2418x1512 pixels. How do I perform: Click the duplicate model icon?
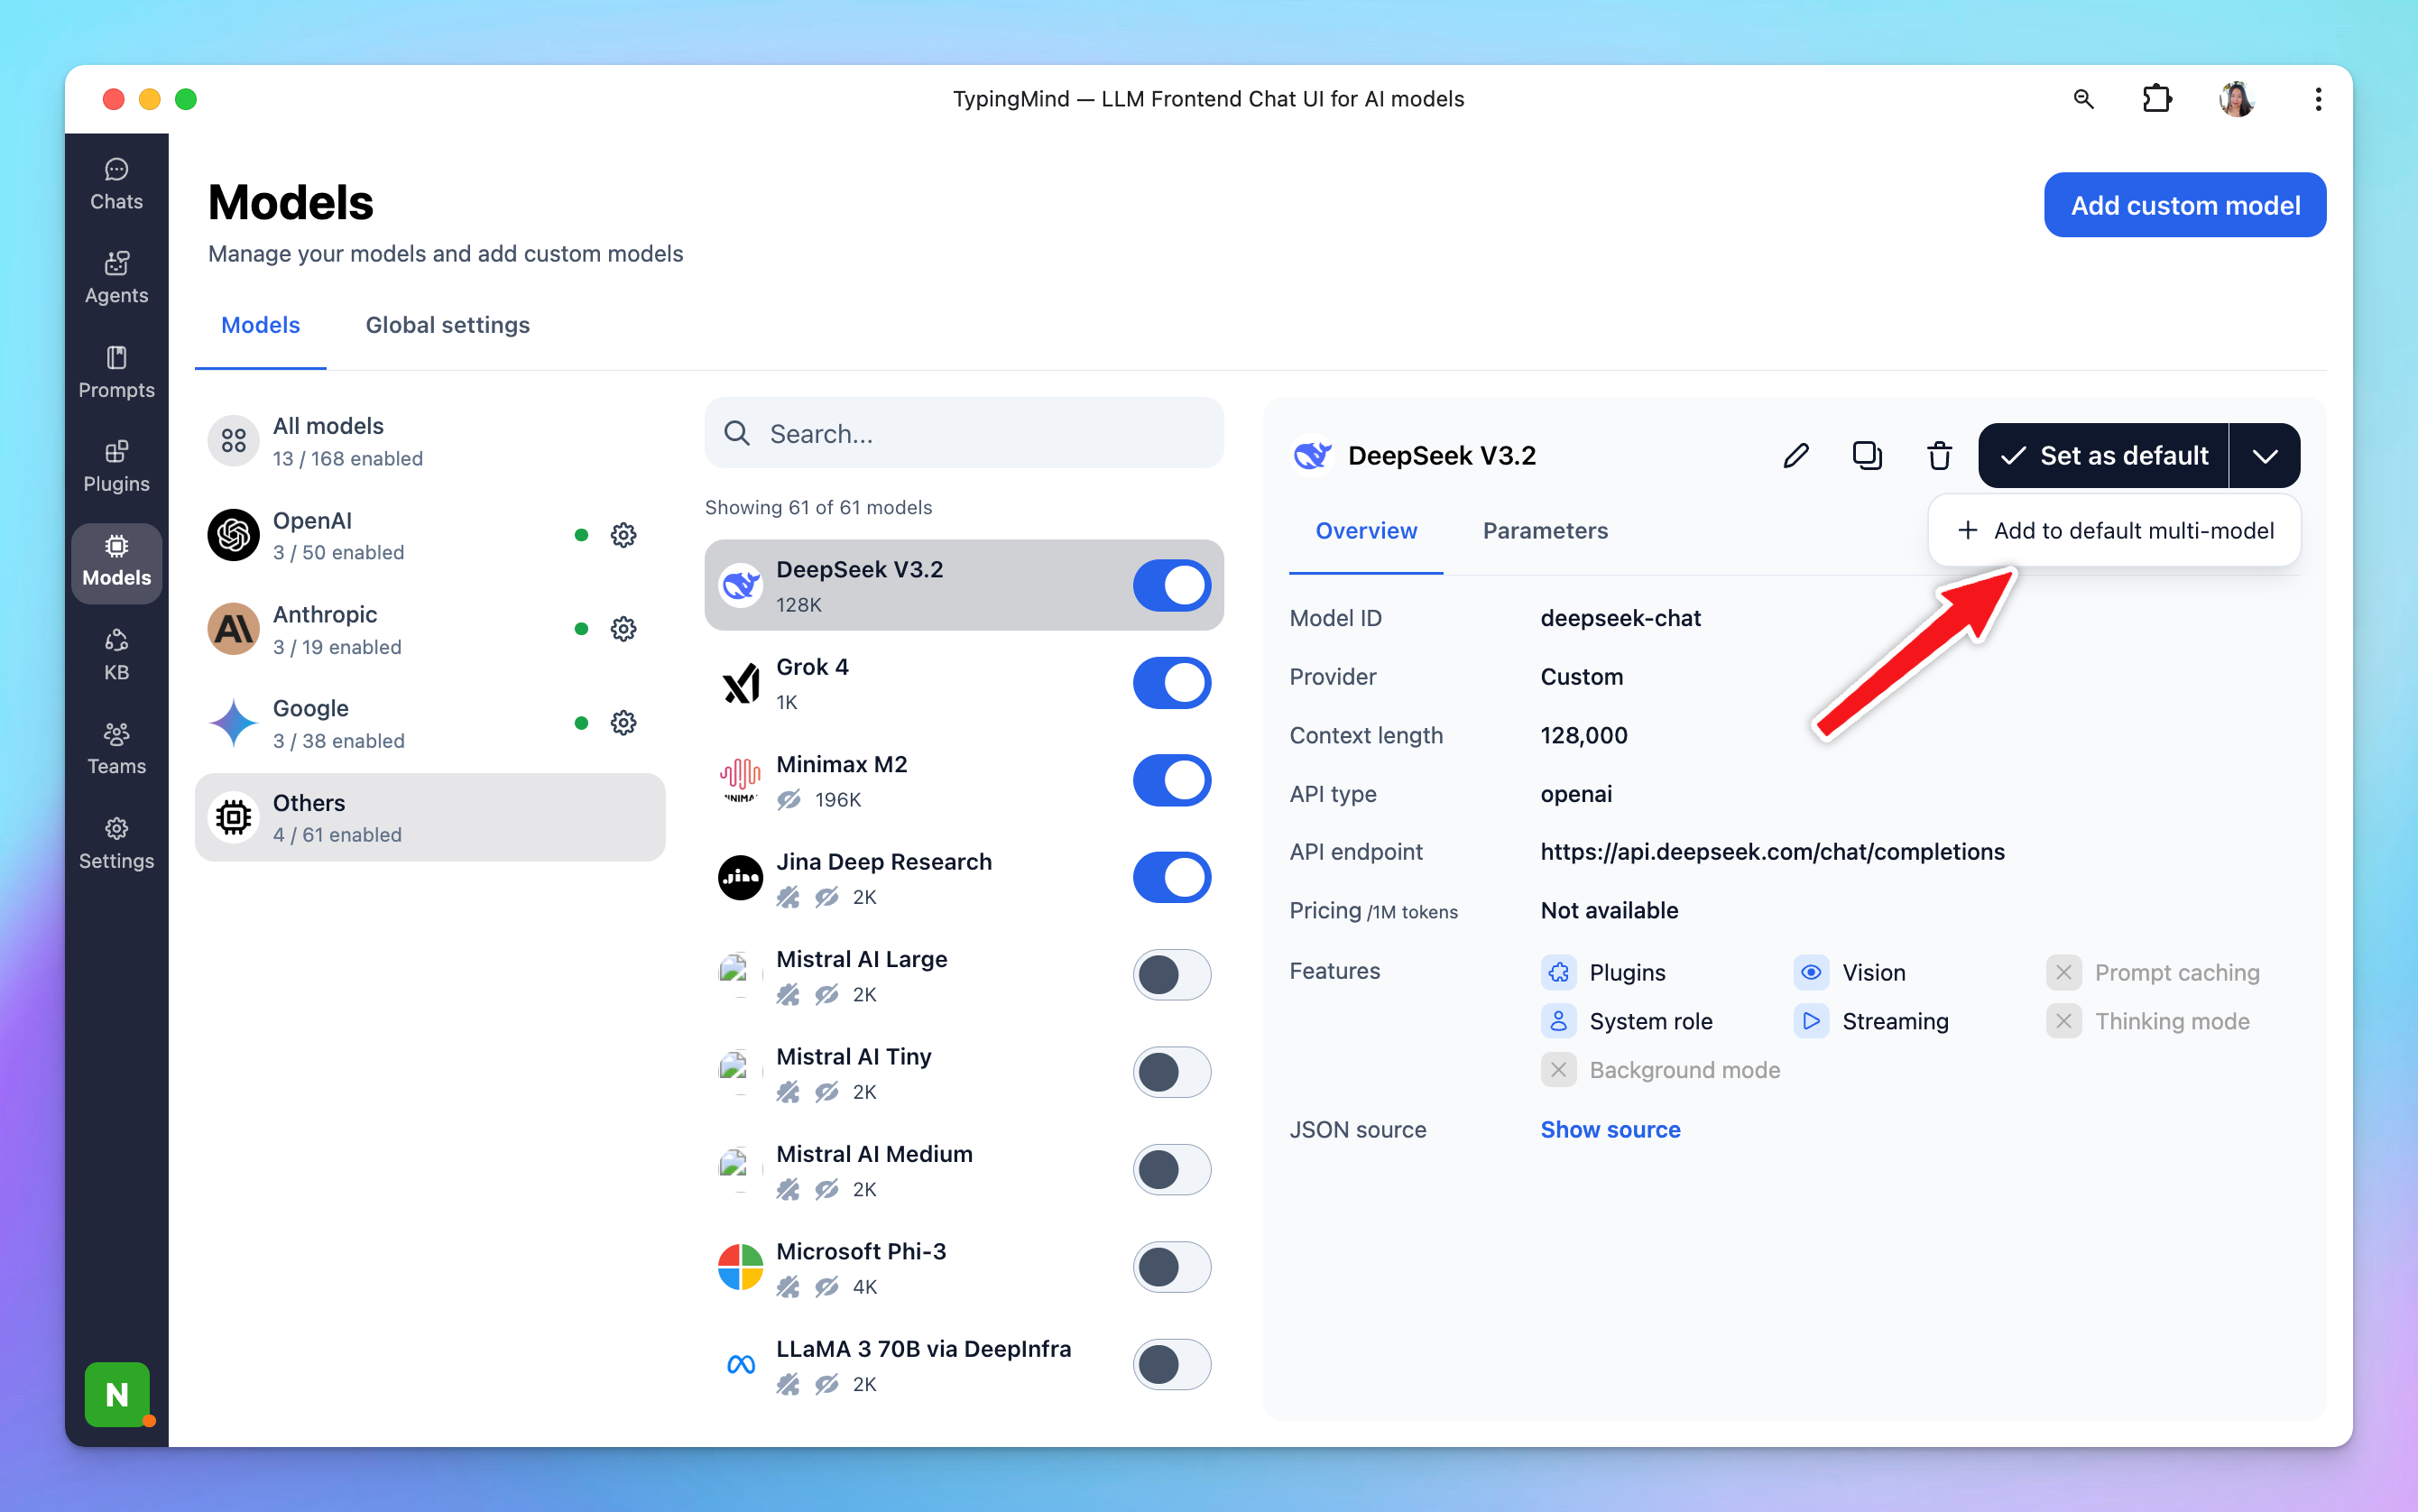pyautogui.click(x=1867, y=456)
